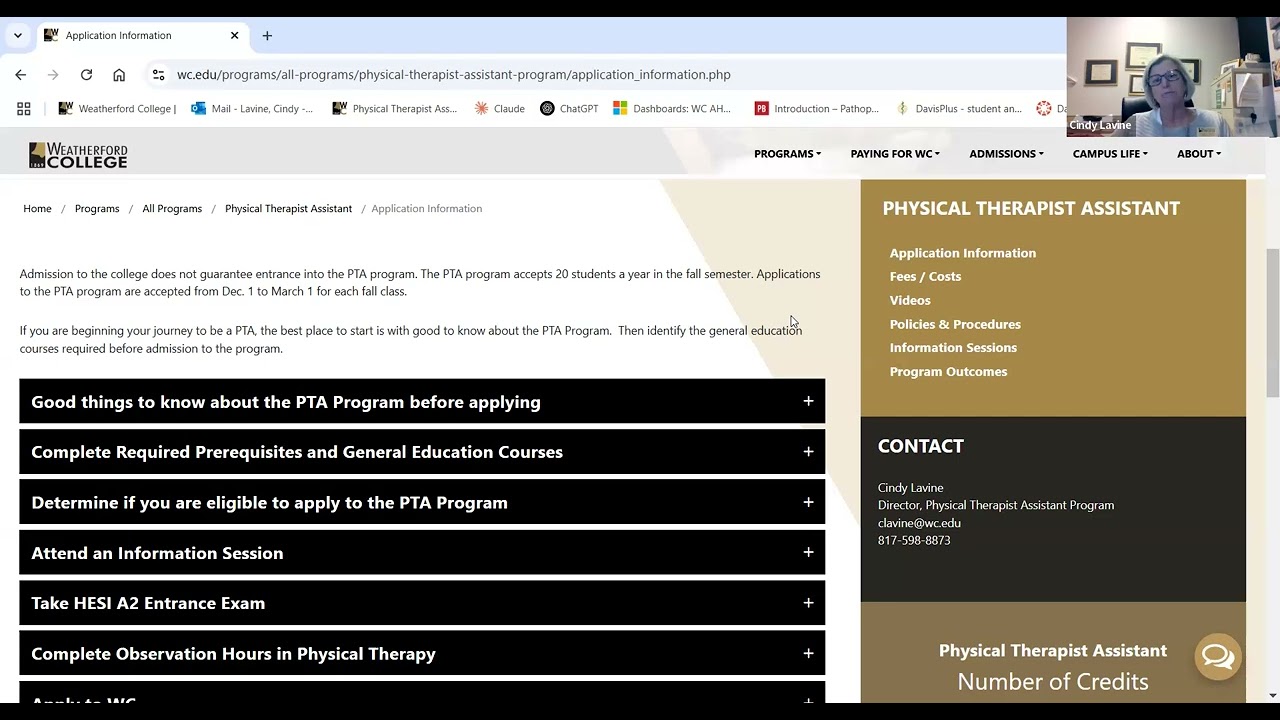Click the scrollbar down arrow
This screenshot has width=1280, height=720.
click(x=1272, y=696)
